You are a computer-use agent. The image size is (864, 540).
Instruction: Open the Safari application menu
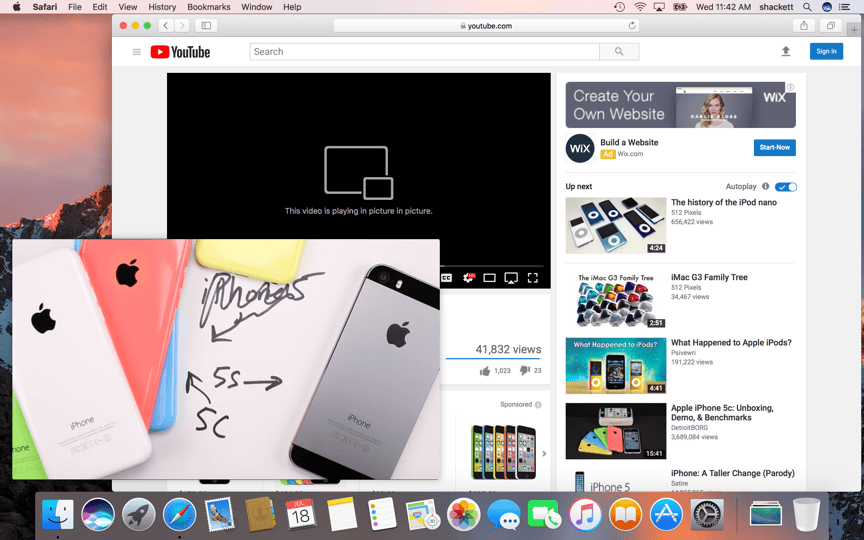45,7
